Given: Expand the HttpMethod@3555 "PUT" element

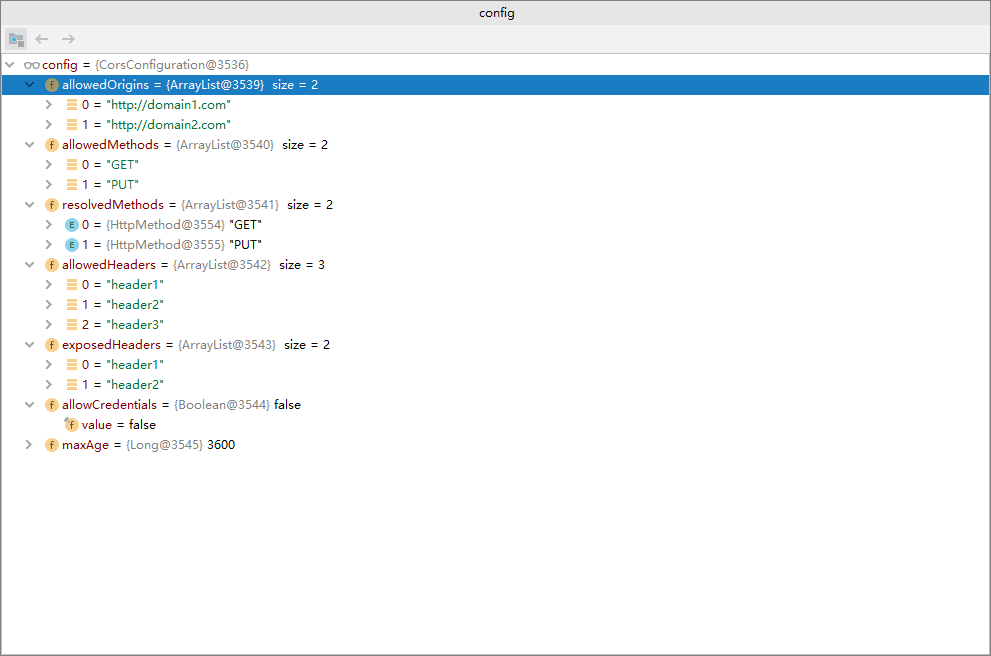Looking at the screenshot, I should (49, 245).
